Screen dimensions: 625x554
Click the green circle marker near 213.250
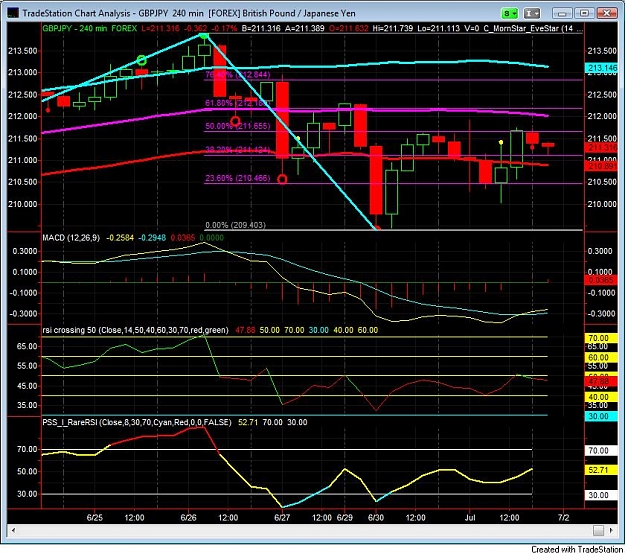point(142,60)
